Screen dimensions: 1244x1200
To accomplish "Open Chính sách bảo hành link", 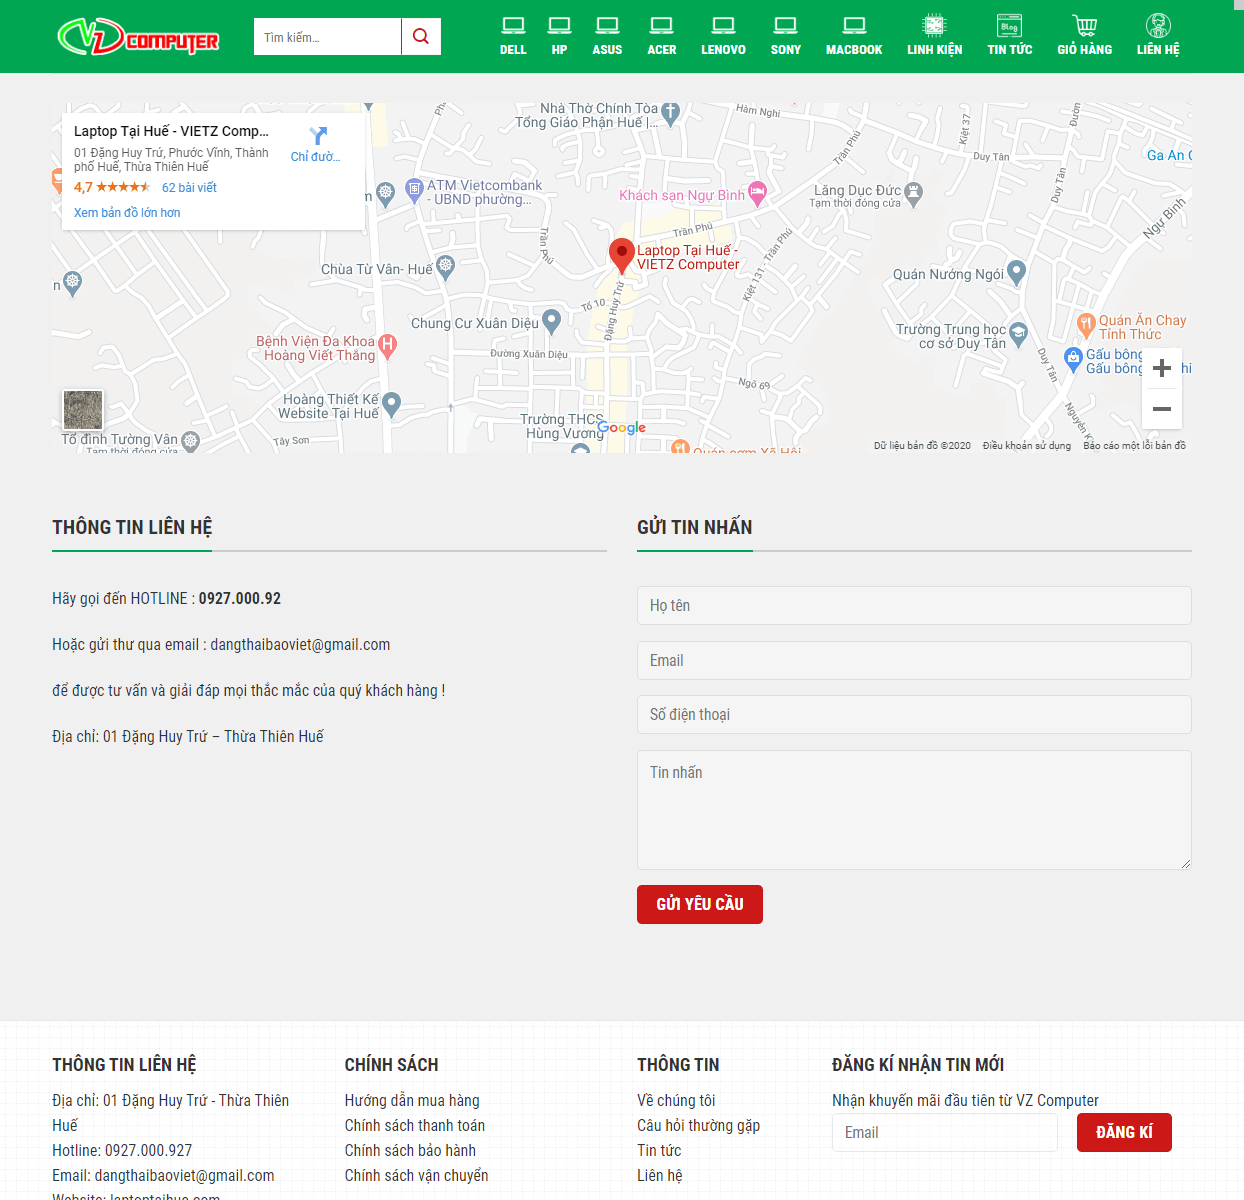I will click(410, 1151).
